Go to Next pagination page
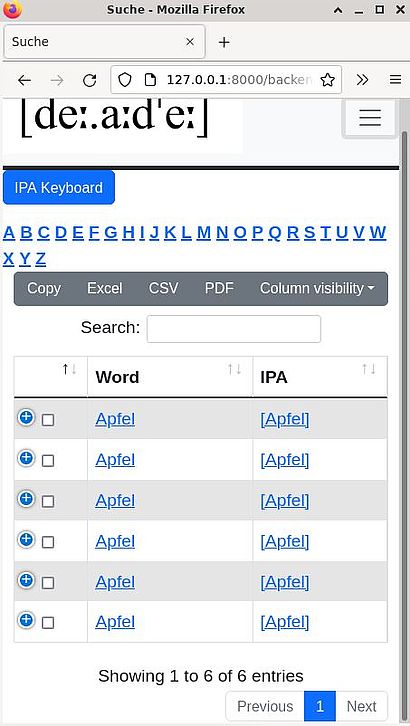The width and height of the screenshot is (410, 726). click(x=361, y=706)
